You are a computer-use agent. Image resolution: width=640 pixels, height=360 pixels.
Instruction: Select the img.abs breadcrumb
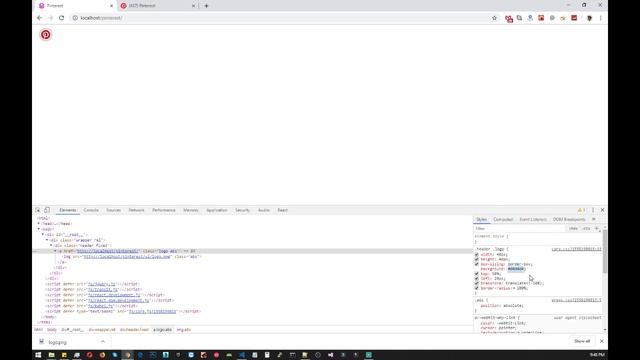184,329
